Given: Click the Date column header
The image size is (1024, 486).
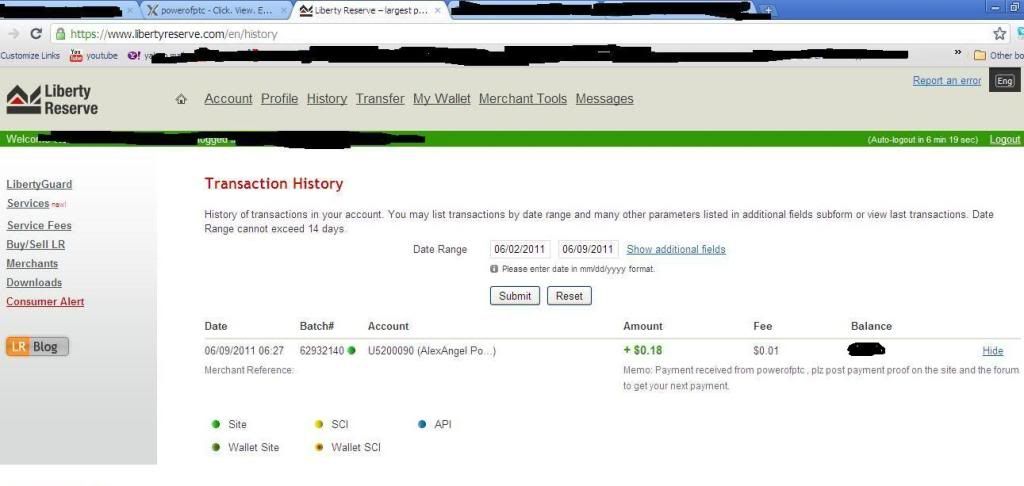Looking at the screenshot, I should tap(216, 326).
